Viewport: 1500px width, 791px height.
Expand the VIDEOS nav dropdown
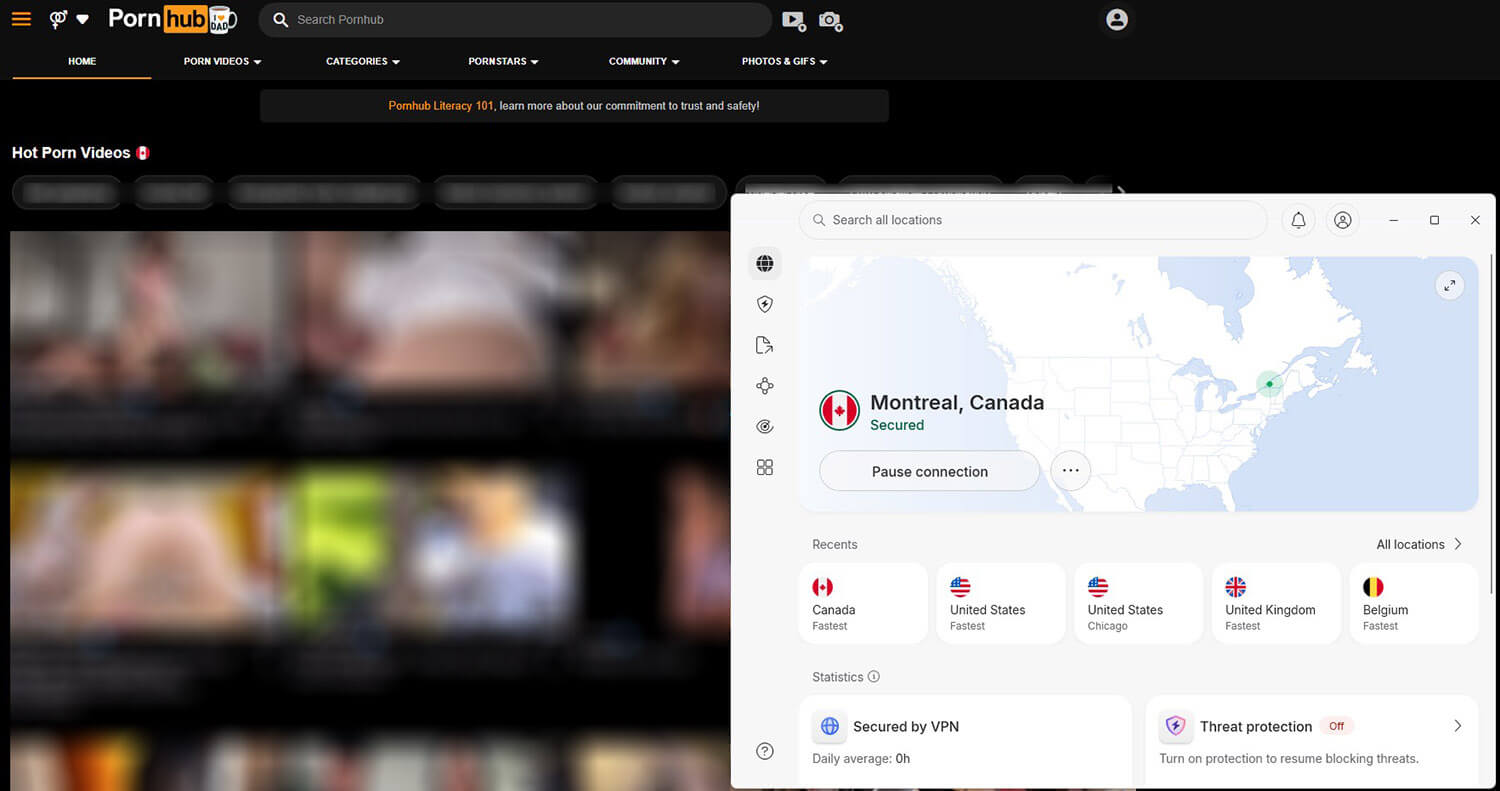pyautogui.click(x=222, y=61)
